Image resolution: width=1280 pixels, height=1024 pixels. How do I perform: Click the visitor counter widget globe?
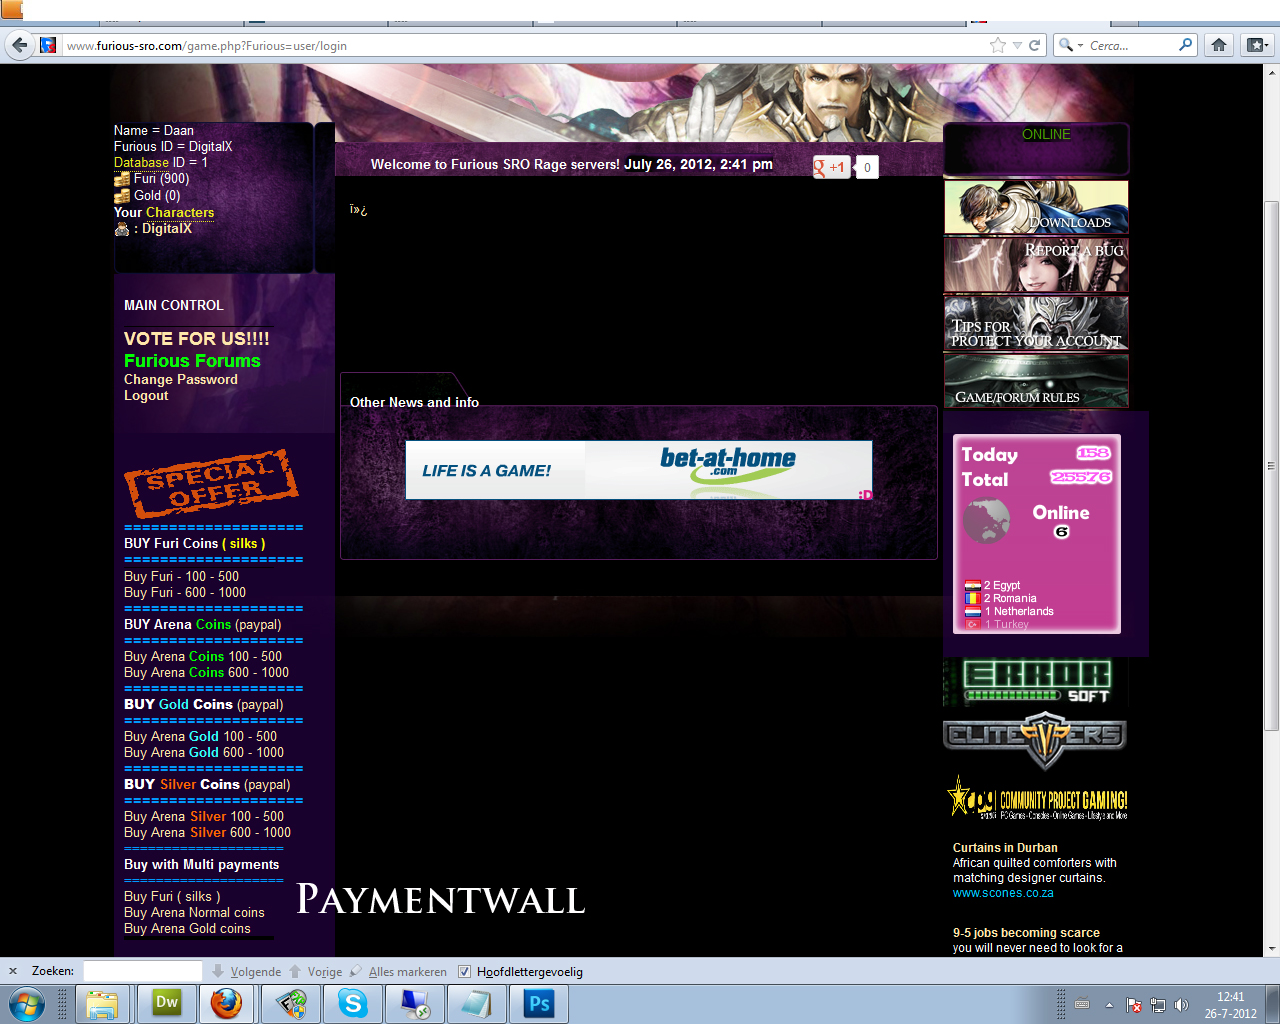pyautogui.click(x=987, y=520)
